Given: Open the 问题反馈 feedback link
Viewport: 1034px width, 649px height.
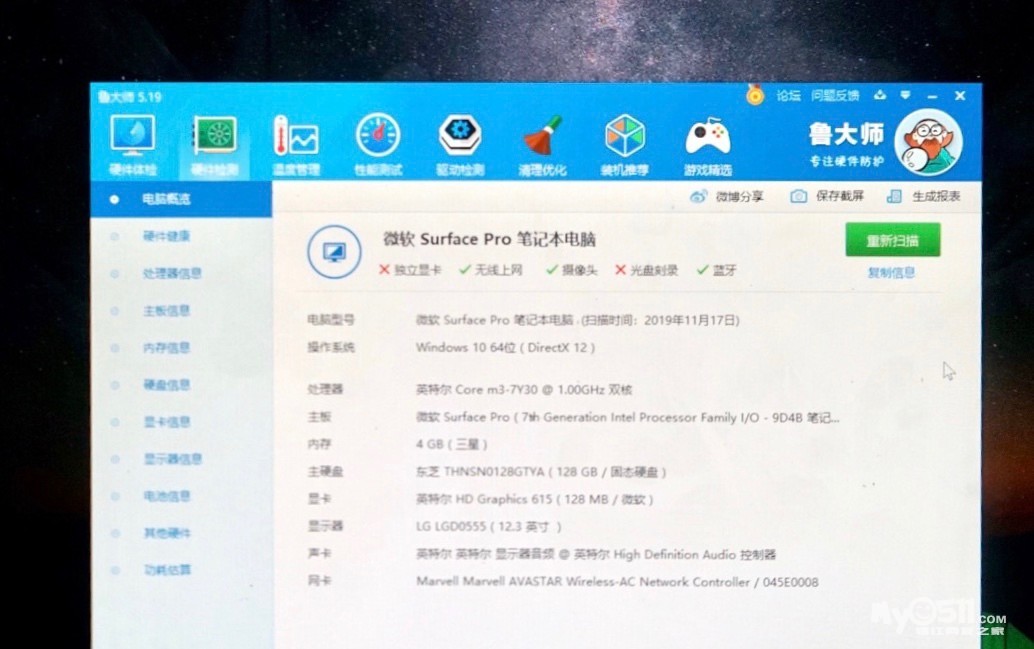Looking at the screenshot, I should [x=835, y=96].
